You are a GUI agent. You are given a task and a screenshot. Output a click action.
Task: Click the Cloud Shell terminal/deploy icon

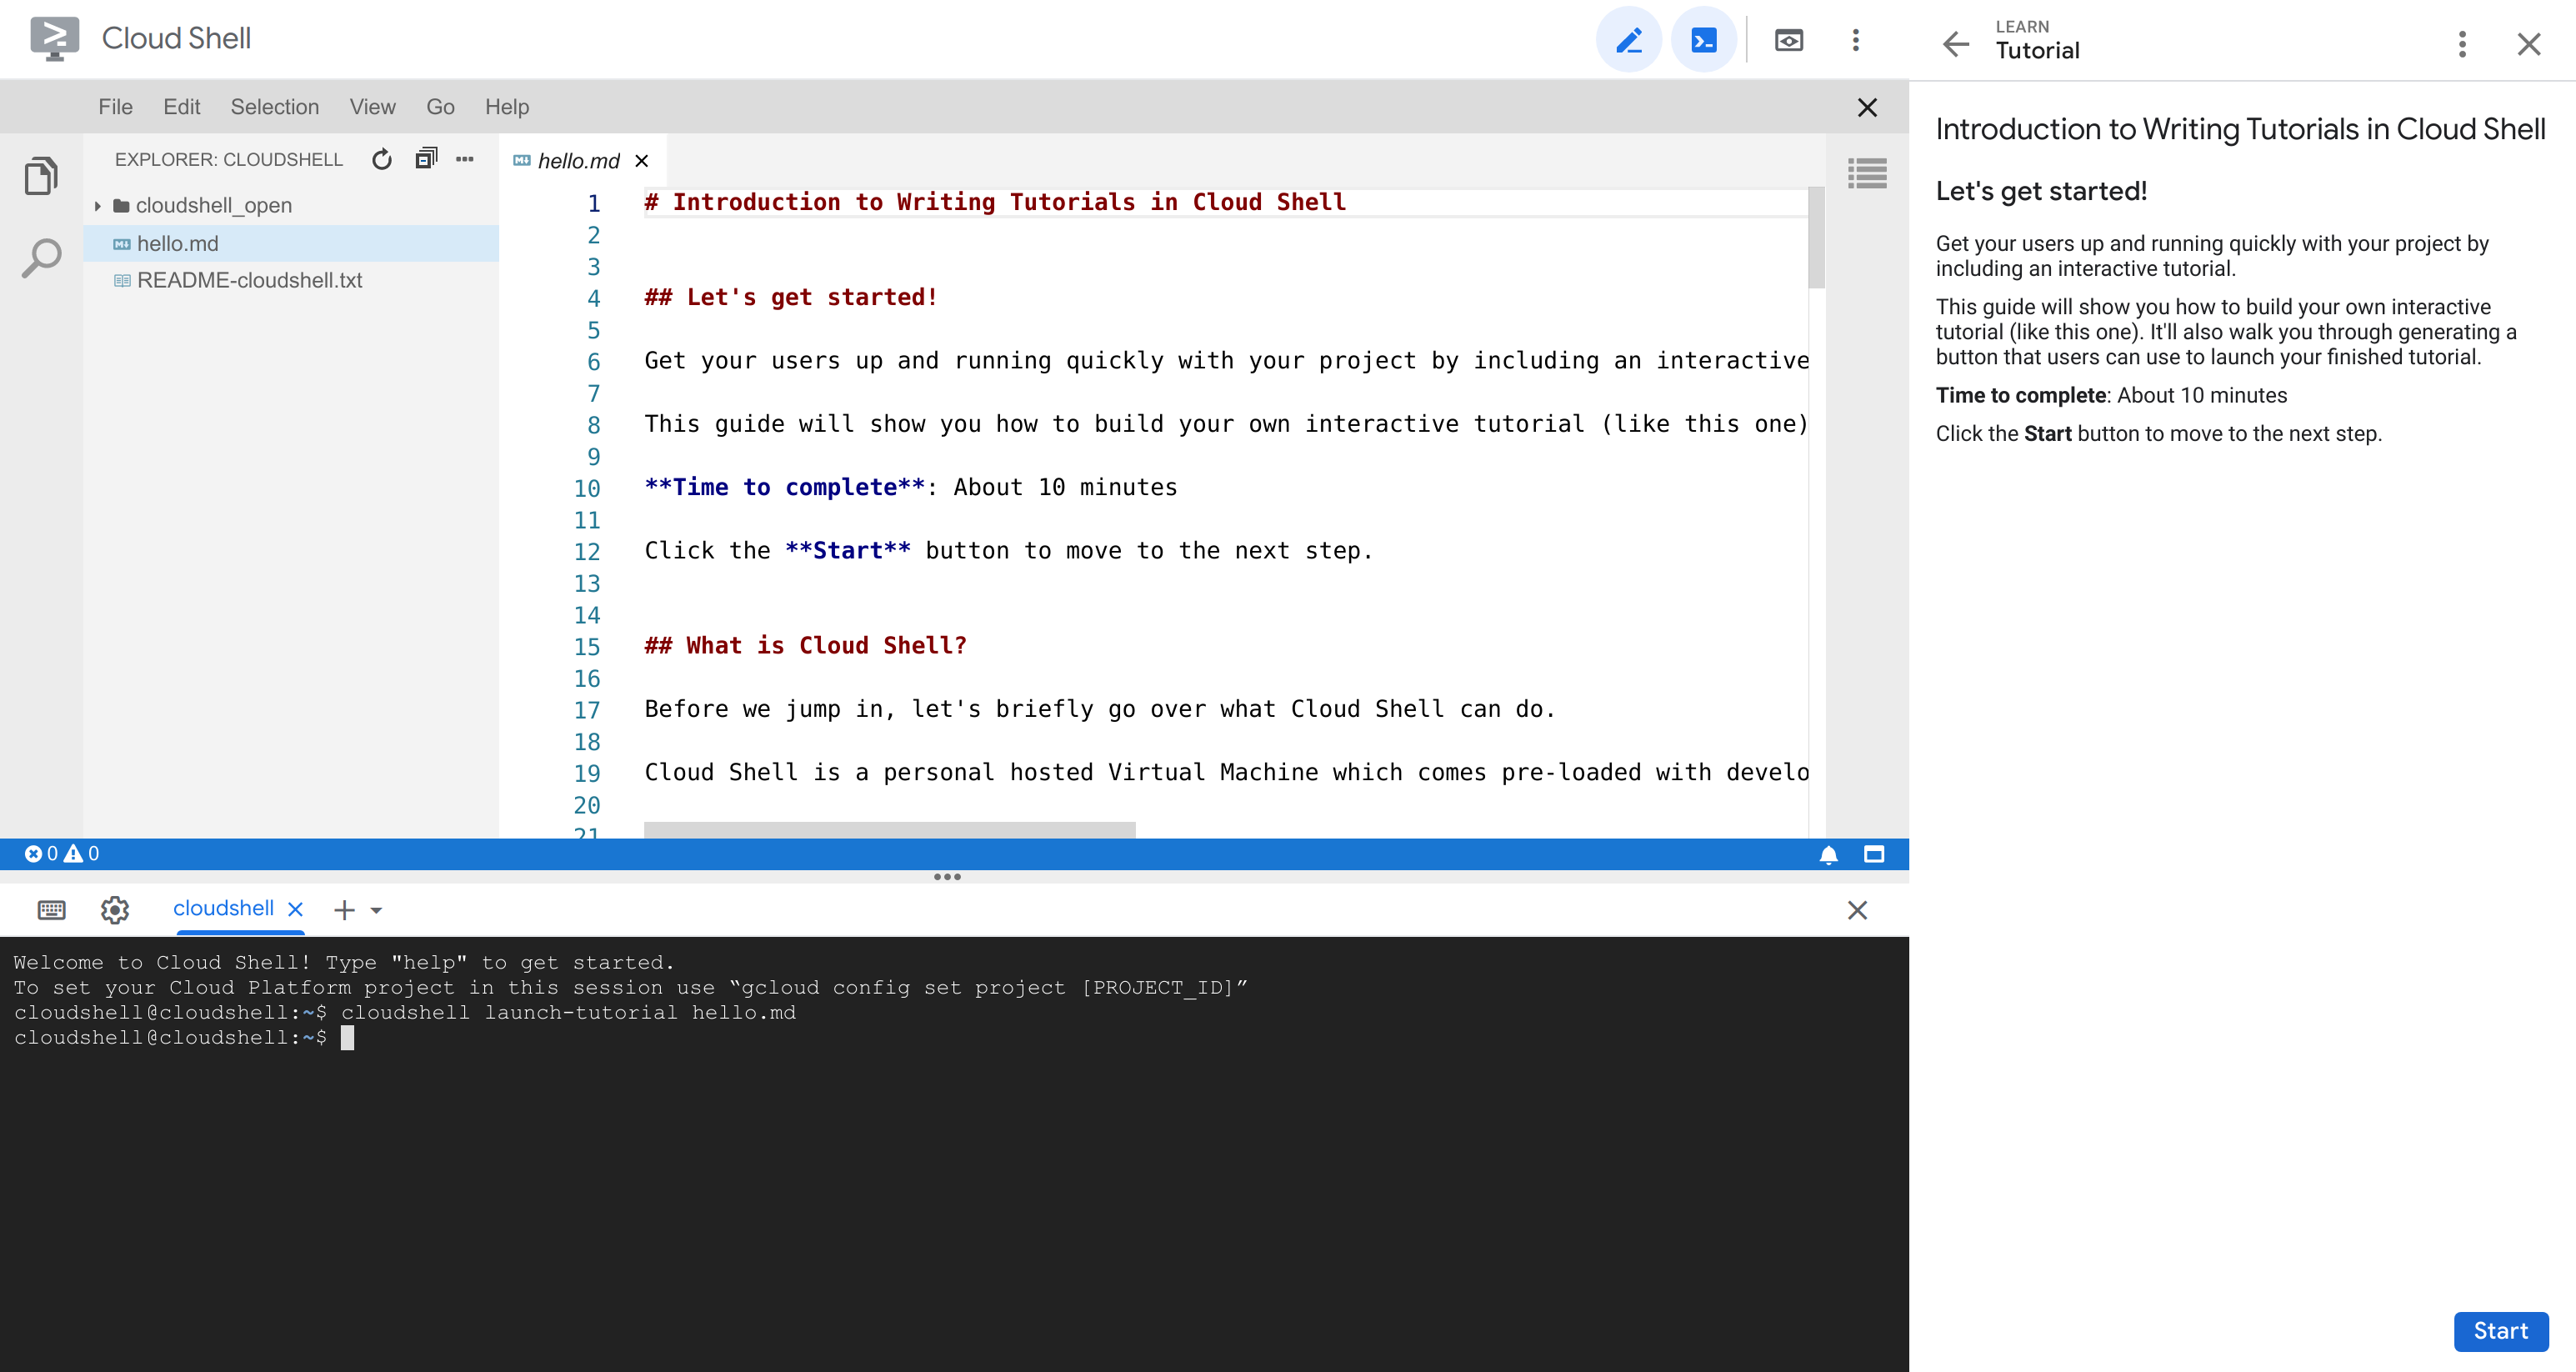(x=1702, y=38)
